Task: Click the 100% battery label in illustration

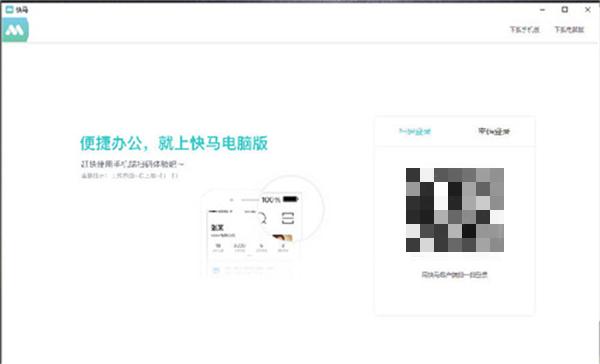Action: 271,199
